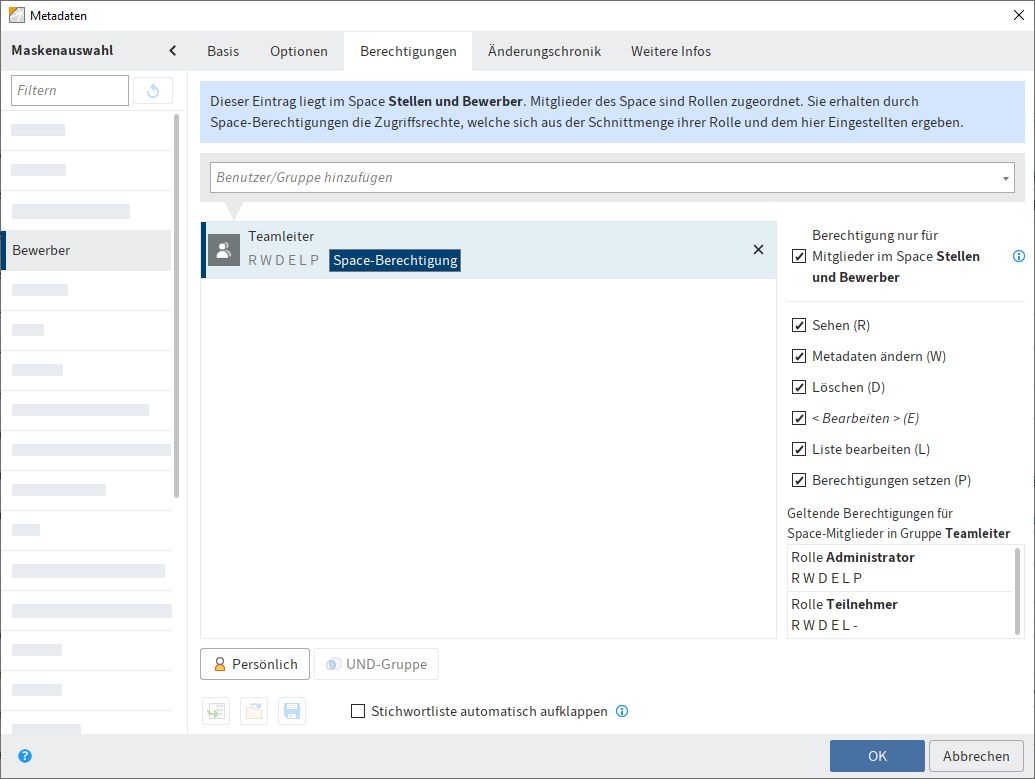This screenshot has width=1035, height=779.
Task: Switch to the Änderungschronik tab
Action: tap(544, 51)
